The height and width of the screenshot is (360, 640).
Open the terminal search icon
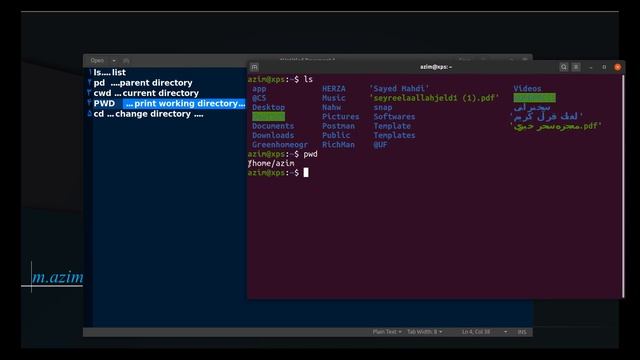(x=564, y=67)
